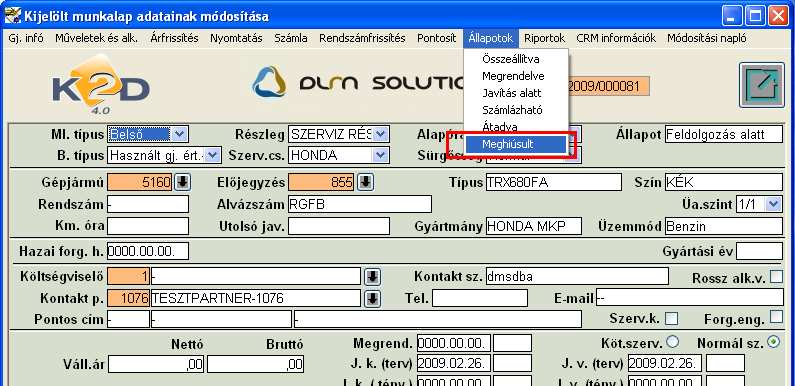Click the Állapot field Feldolgozás alatt
Screen dimensions: 795x386
click(724, 134)
